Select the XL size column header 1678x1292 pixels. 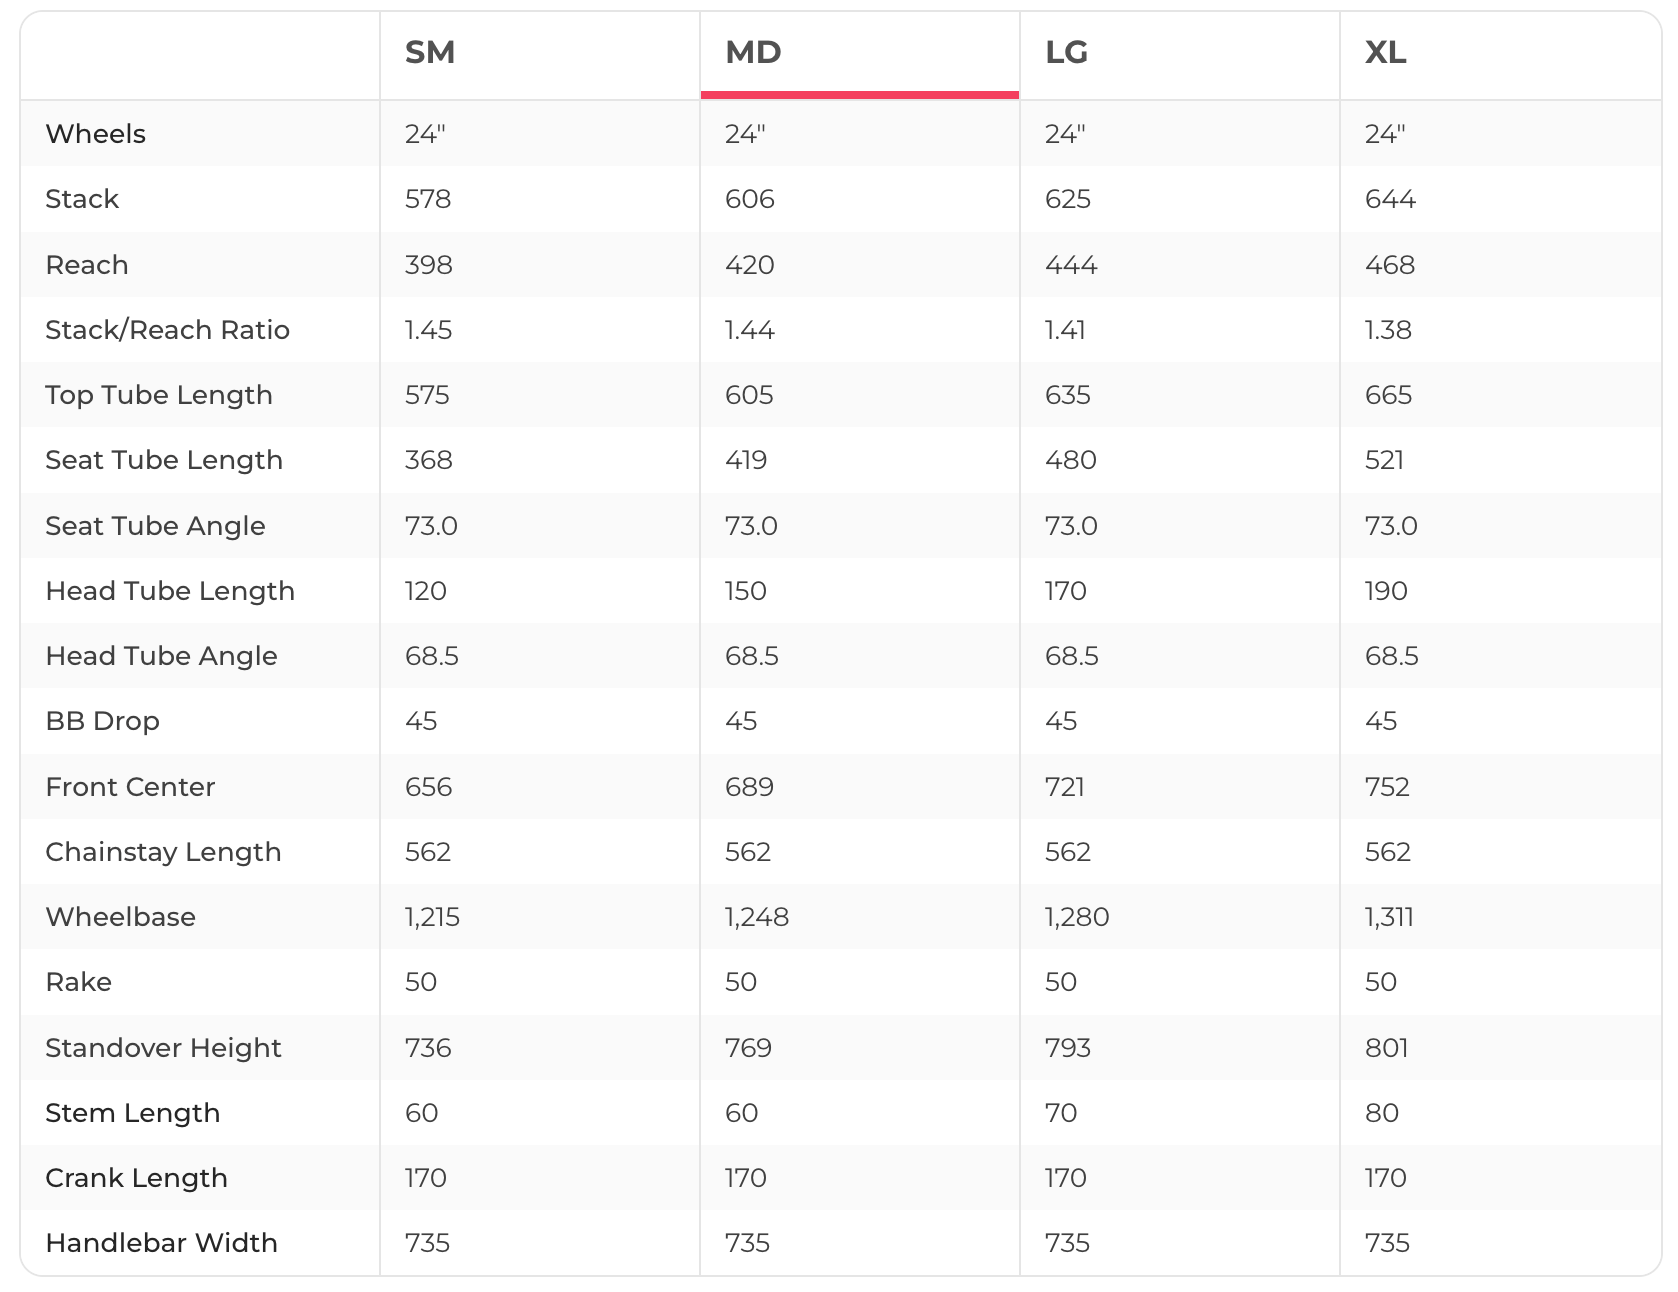point(1386,52)
